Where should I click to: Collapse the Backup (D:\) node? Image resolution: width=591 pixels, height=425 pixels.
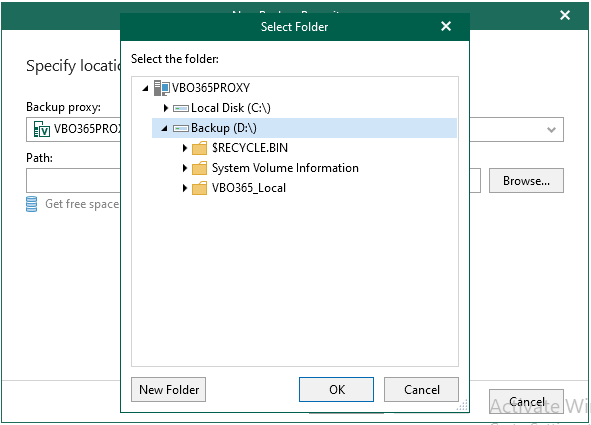click(x=164, y=128)
